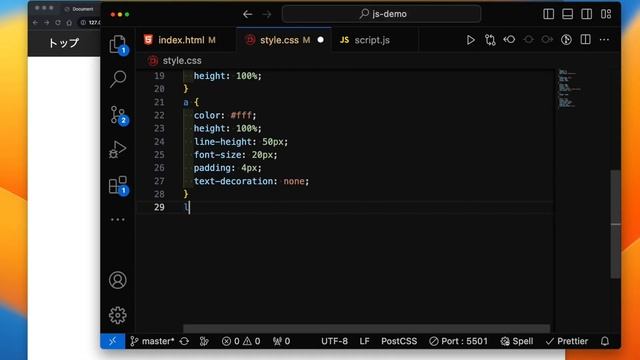Reload the page in browser window
The image size is (640, 360).
(x=58, y=22)
